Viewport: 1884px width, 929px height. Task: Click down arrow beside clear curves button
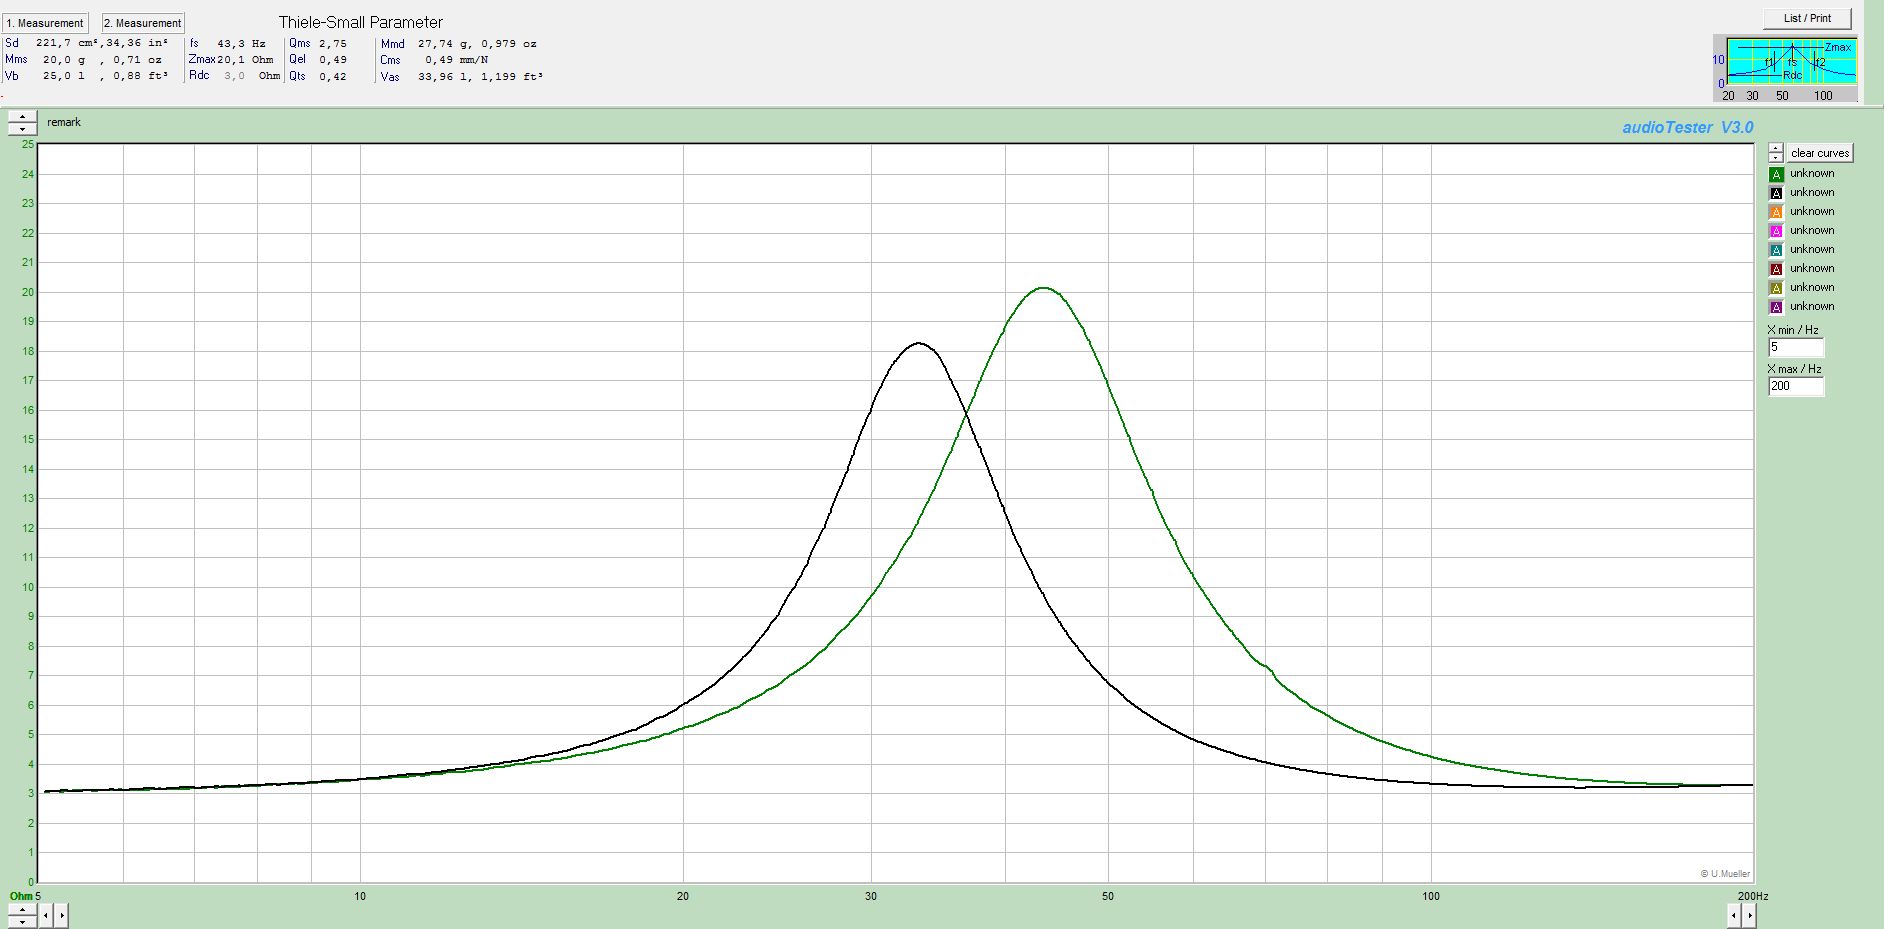tap(1776, 158)
